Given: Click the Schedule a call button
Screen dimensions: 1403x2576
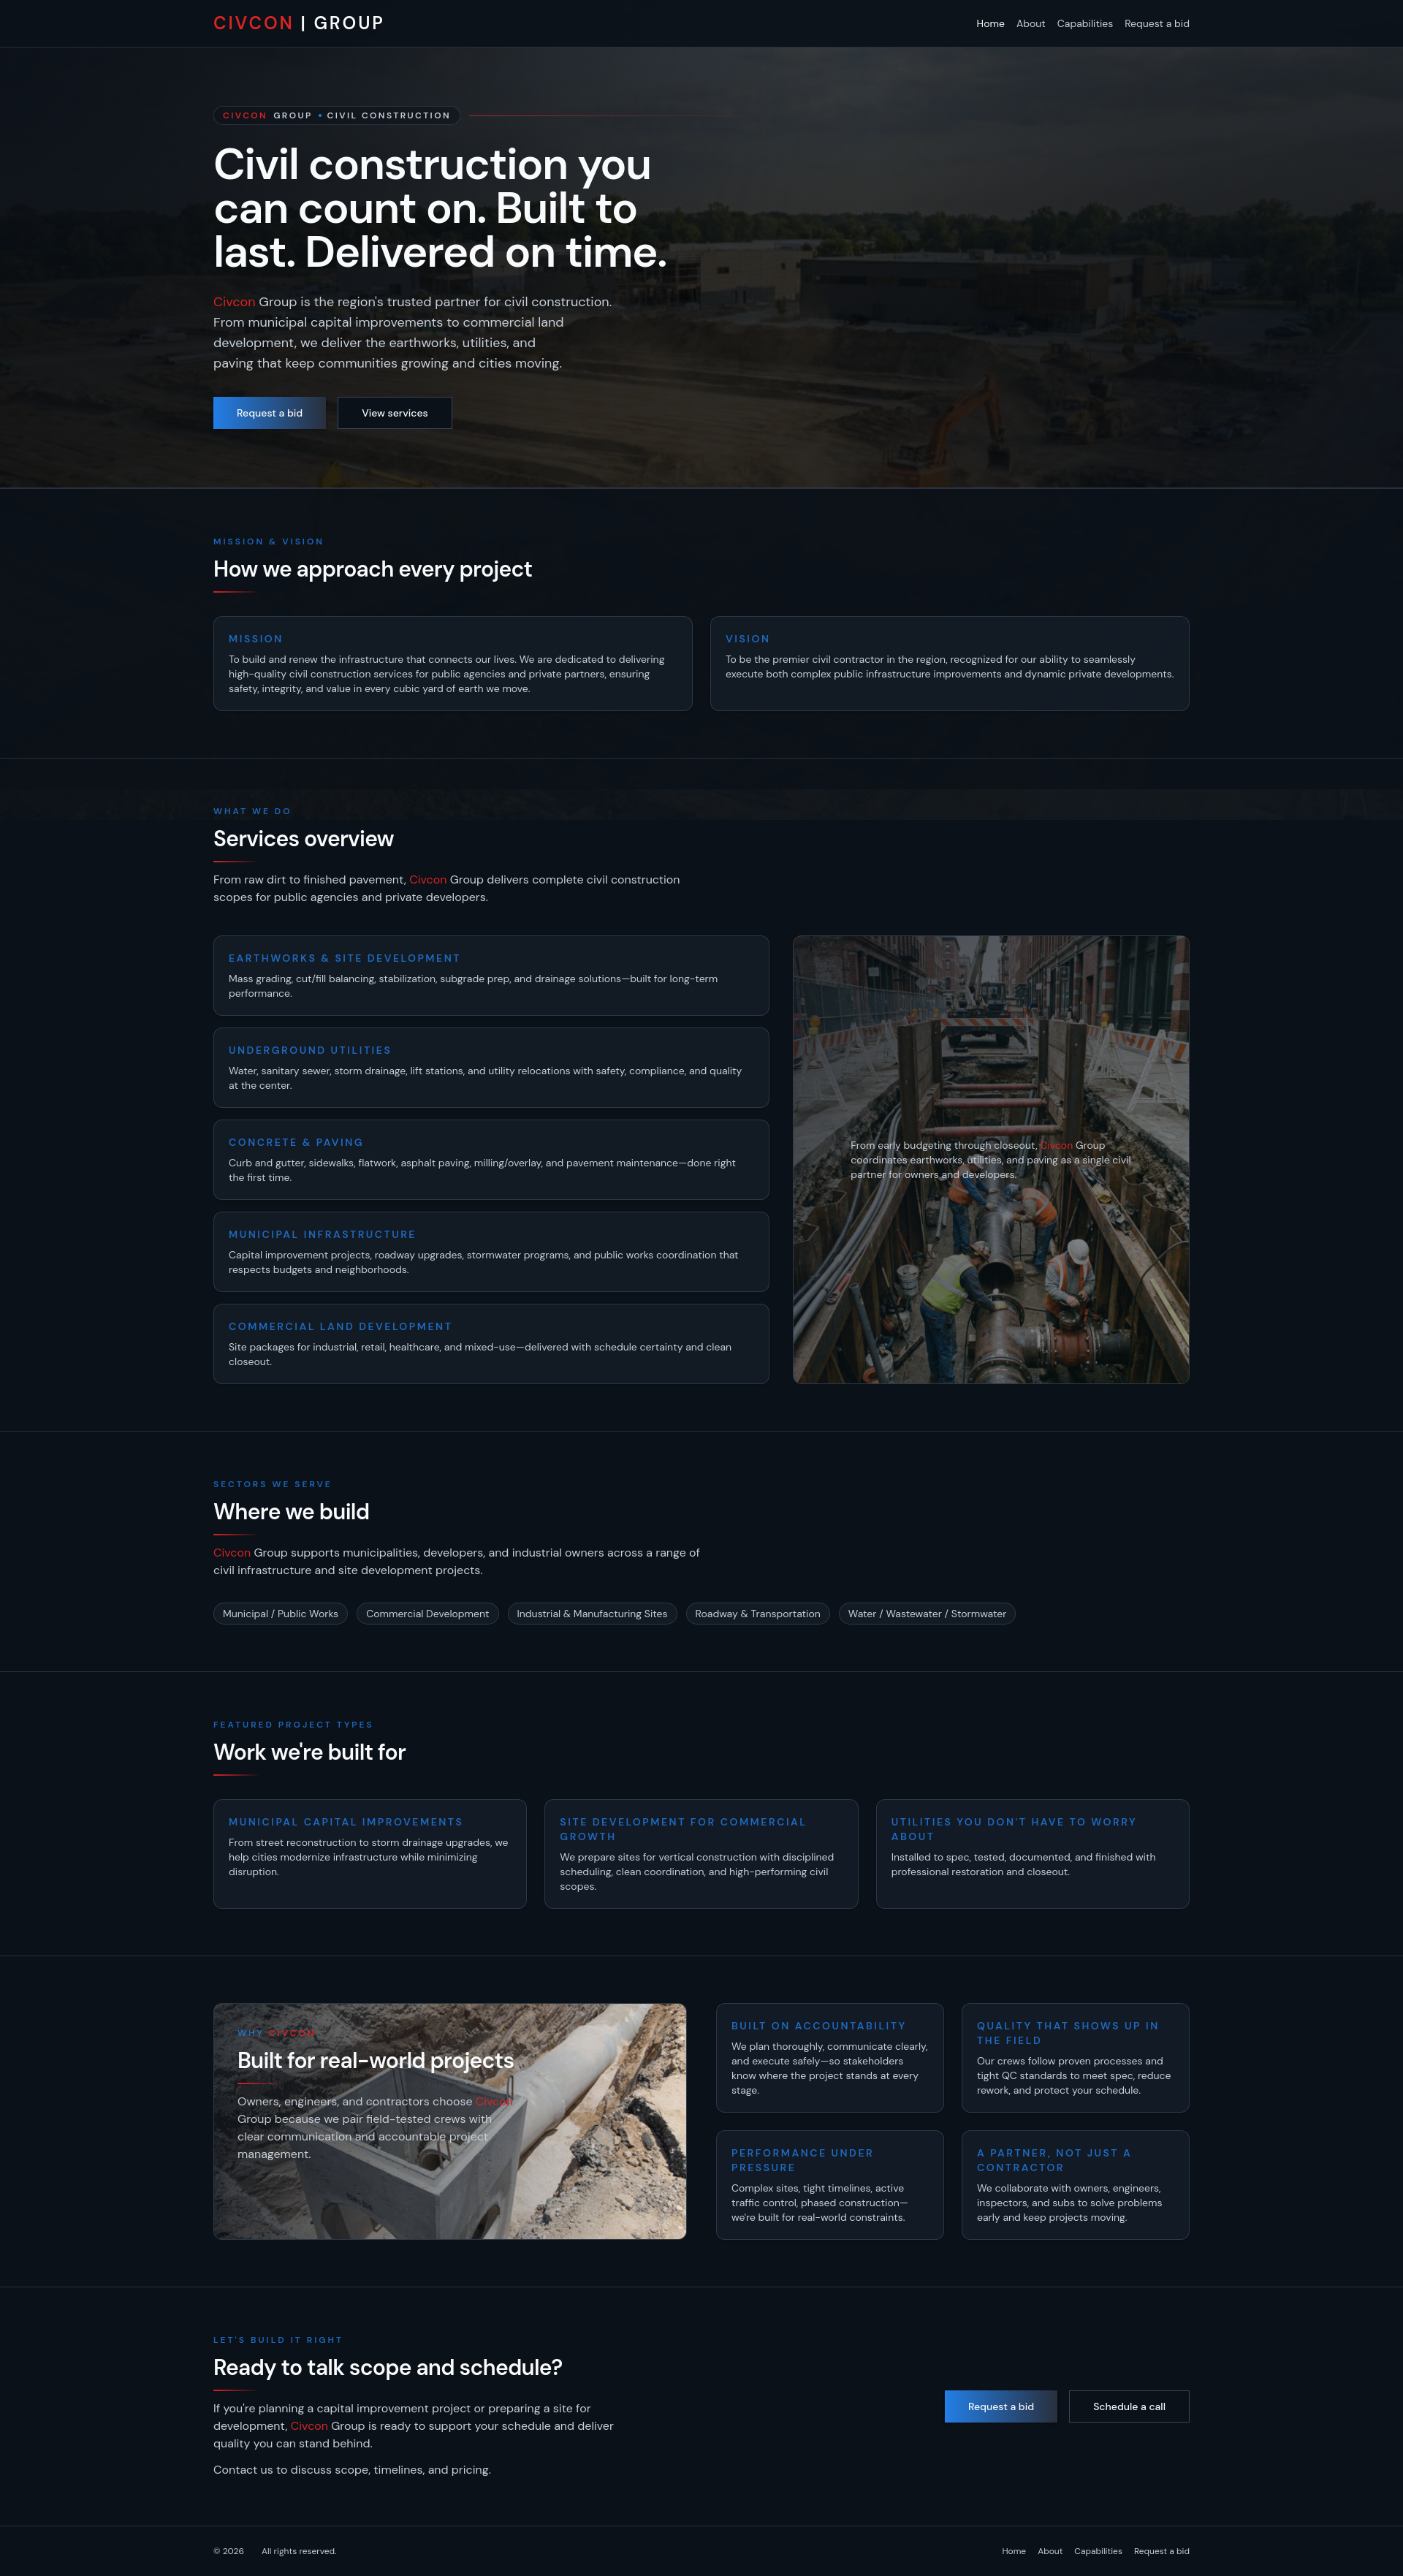Looking at the screenshot, I should [x=1129, y=2406].
